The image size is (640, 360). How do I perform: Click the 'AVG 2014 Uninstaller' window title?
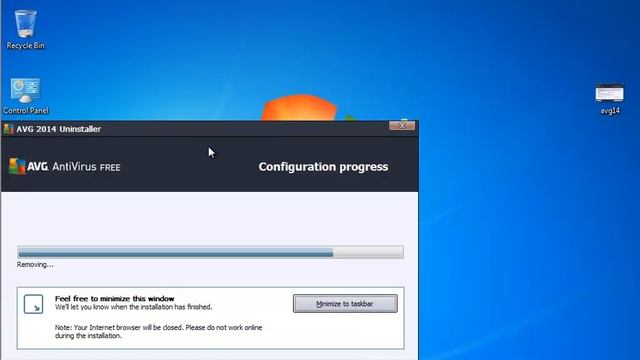click(58, 129)
